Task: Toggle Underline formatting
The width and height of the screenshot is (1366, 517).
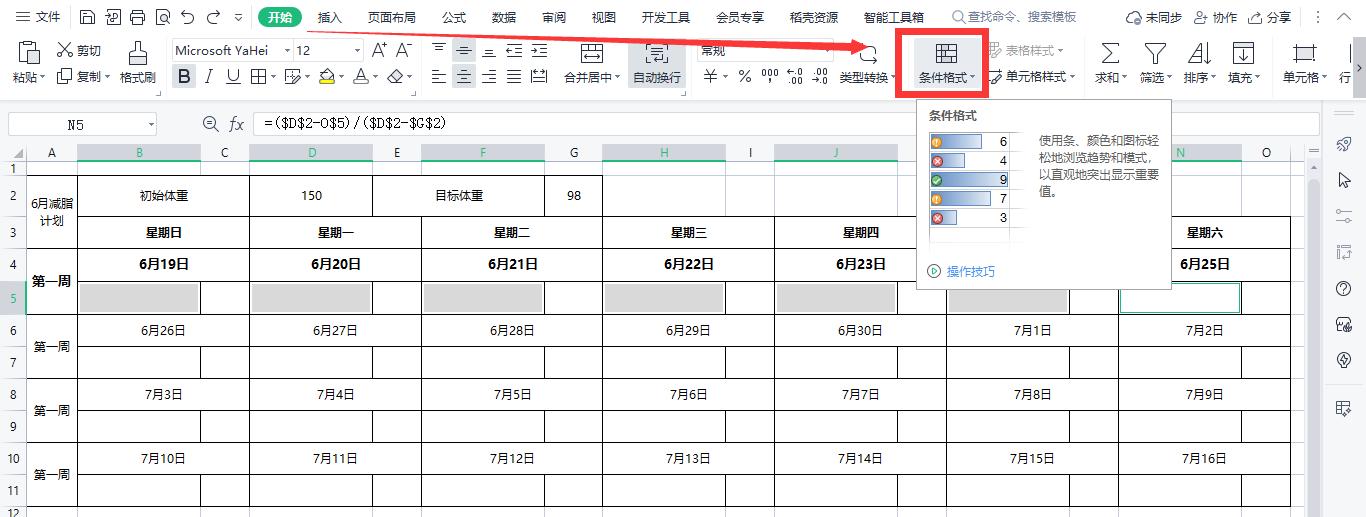Action: 233,77
